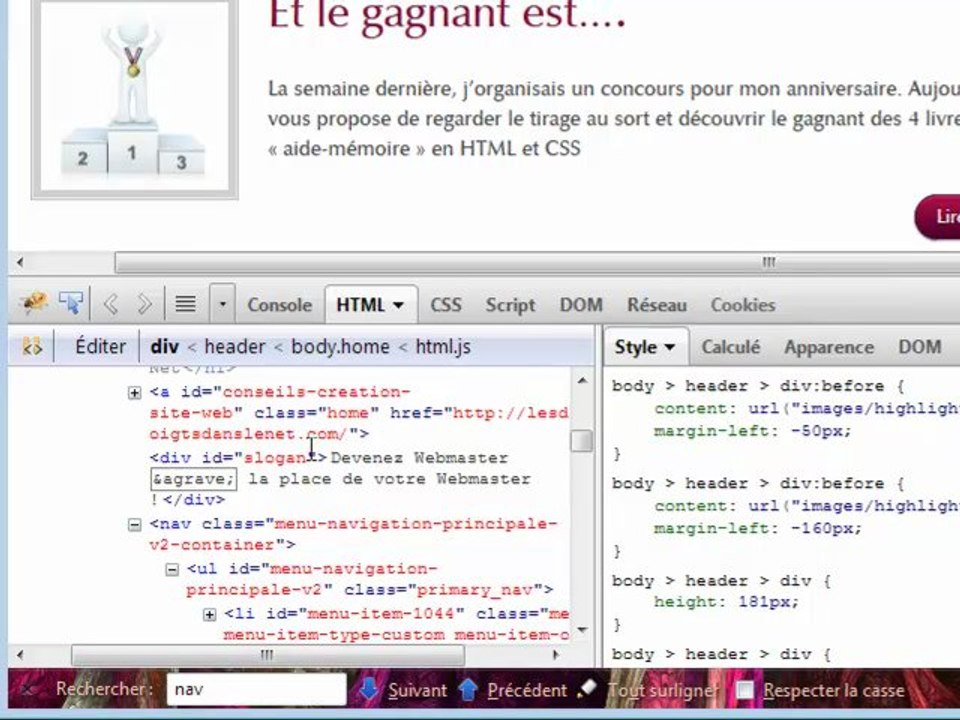Click the Lire read-more button
This screenshot has height=720, width=960.
938,217
